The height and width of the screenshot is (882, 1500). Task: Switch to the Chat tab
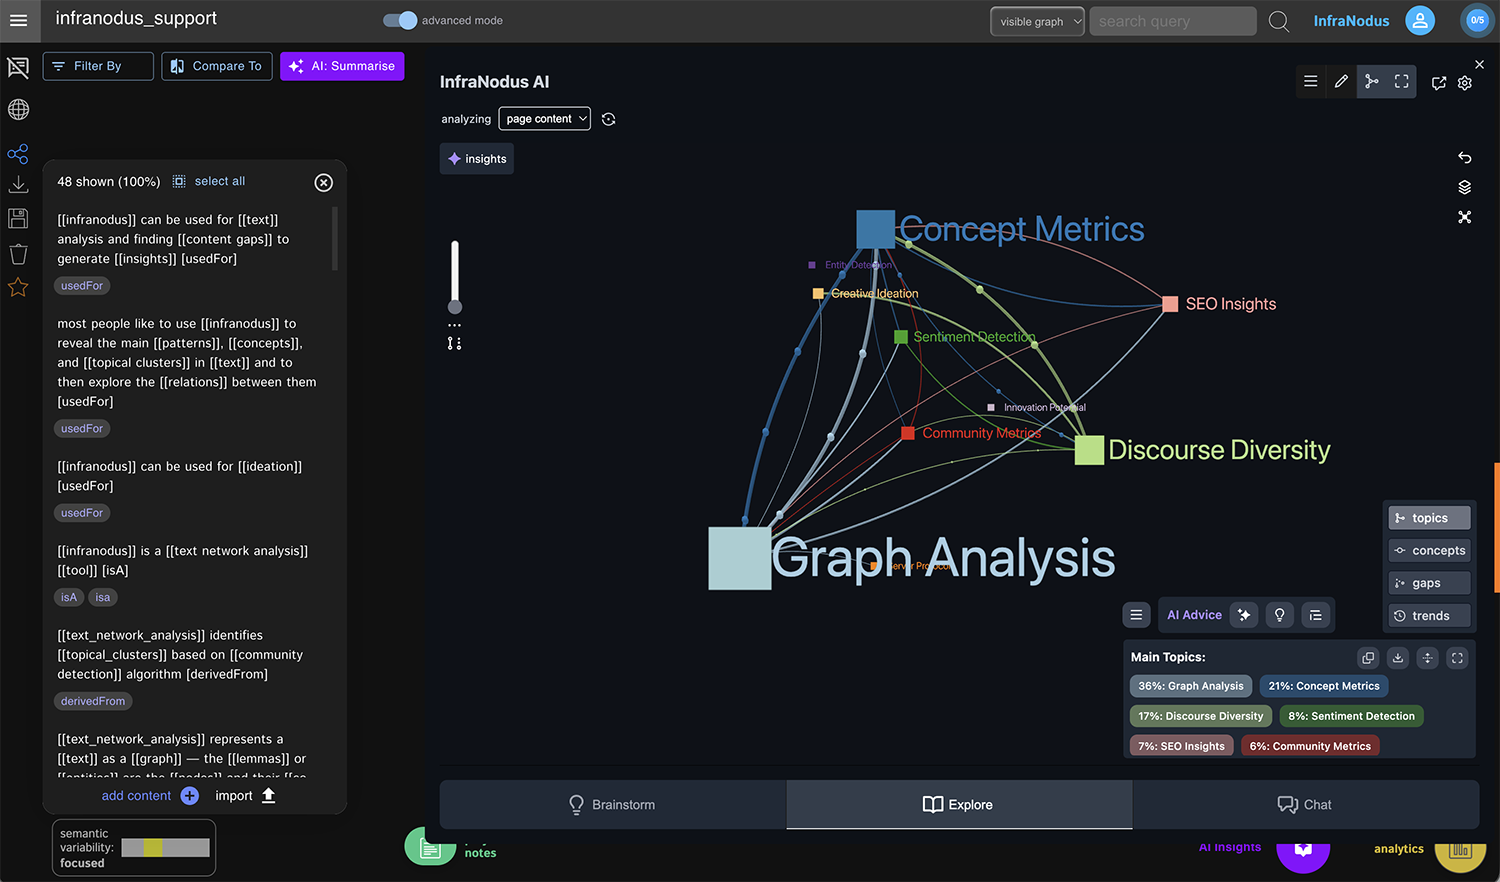[1304, 804]
